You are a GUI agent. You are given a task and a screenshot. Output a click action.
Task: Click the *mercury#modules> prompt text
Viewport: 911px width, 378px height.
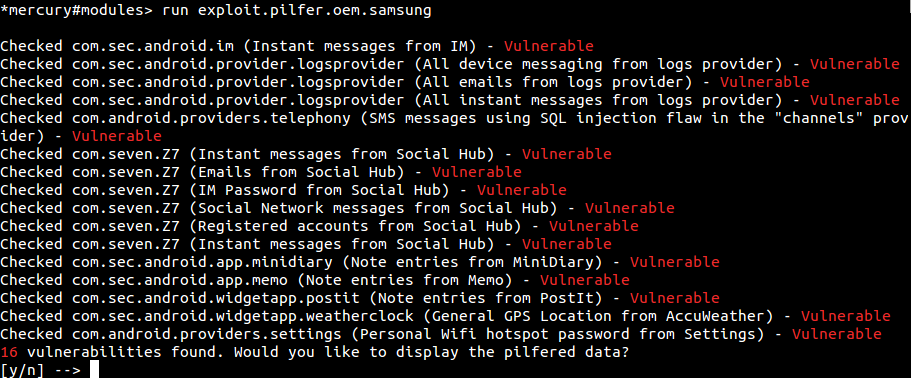(74, 10)
